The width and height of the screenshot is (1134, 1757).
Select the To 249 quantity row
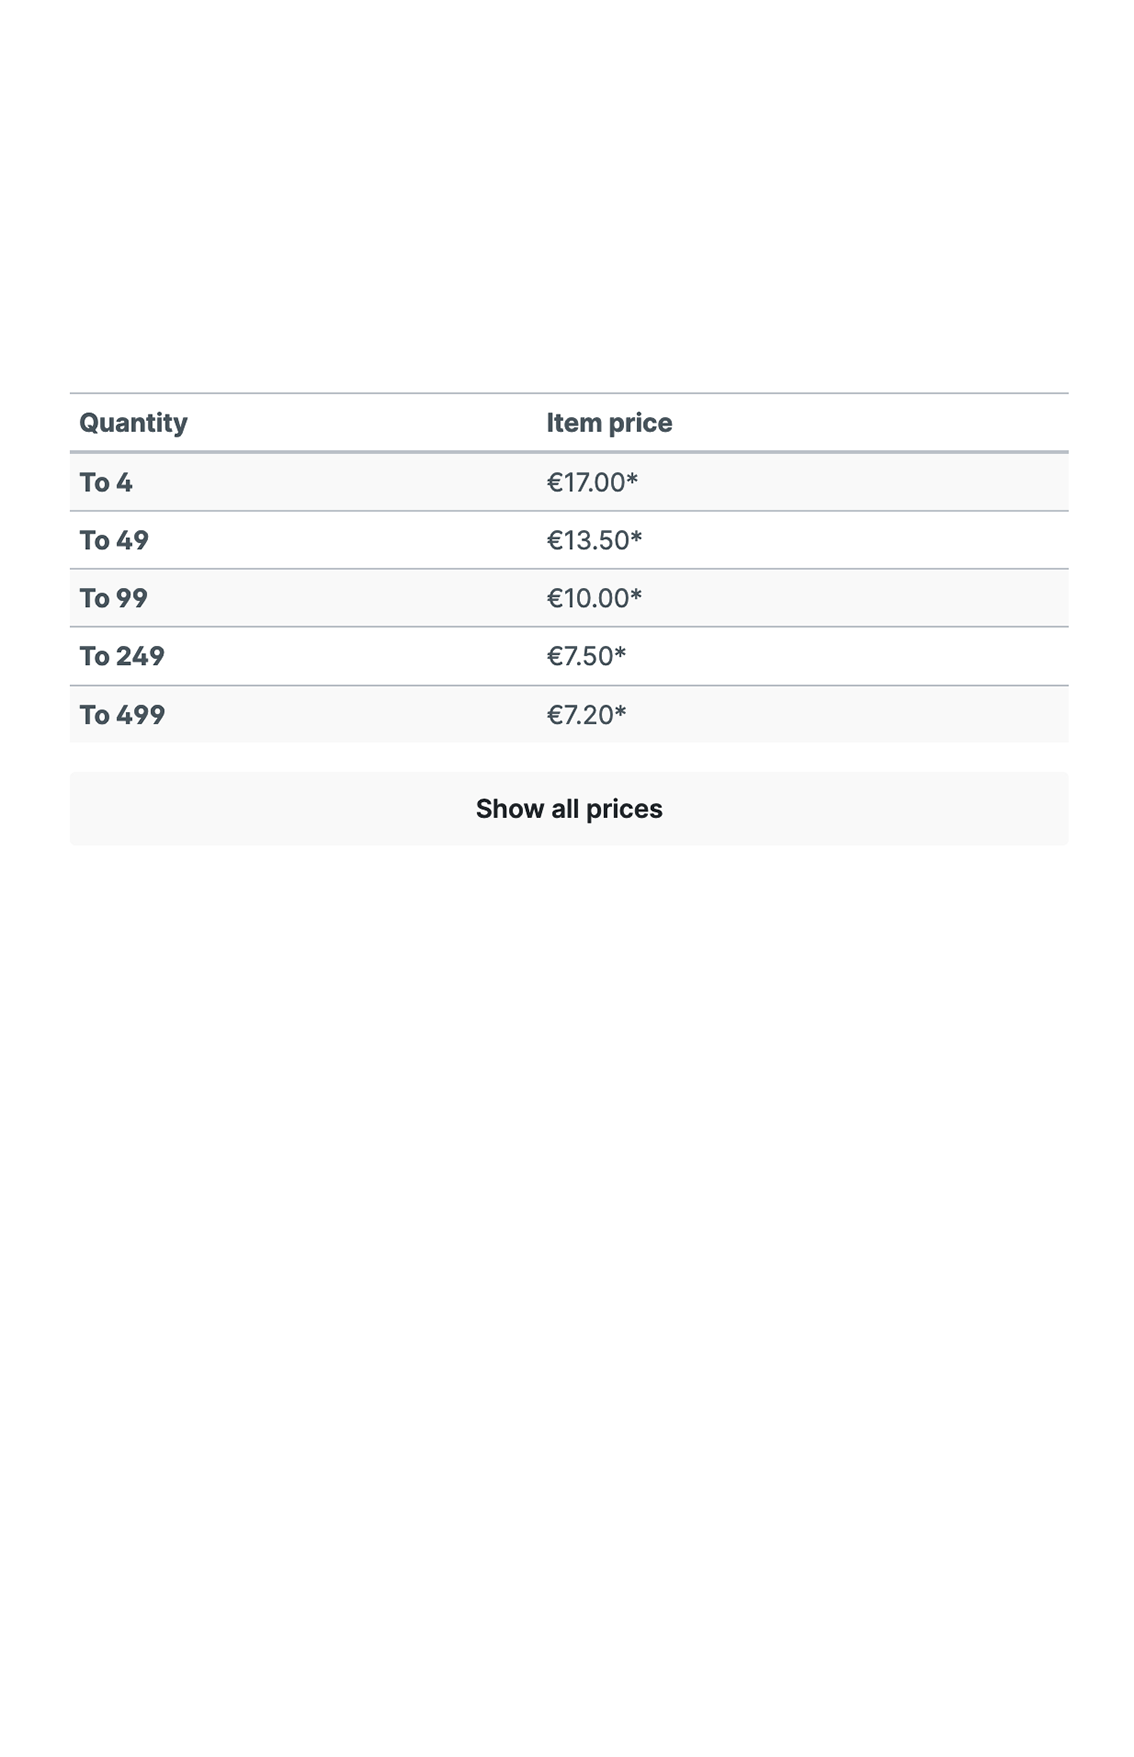click(568, 656)
